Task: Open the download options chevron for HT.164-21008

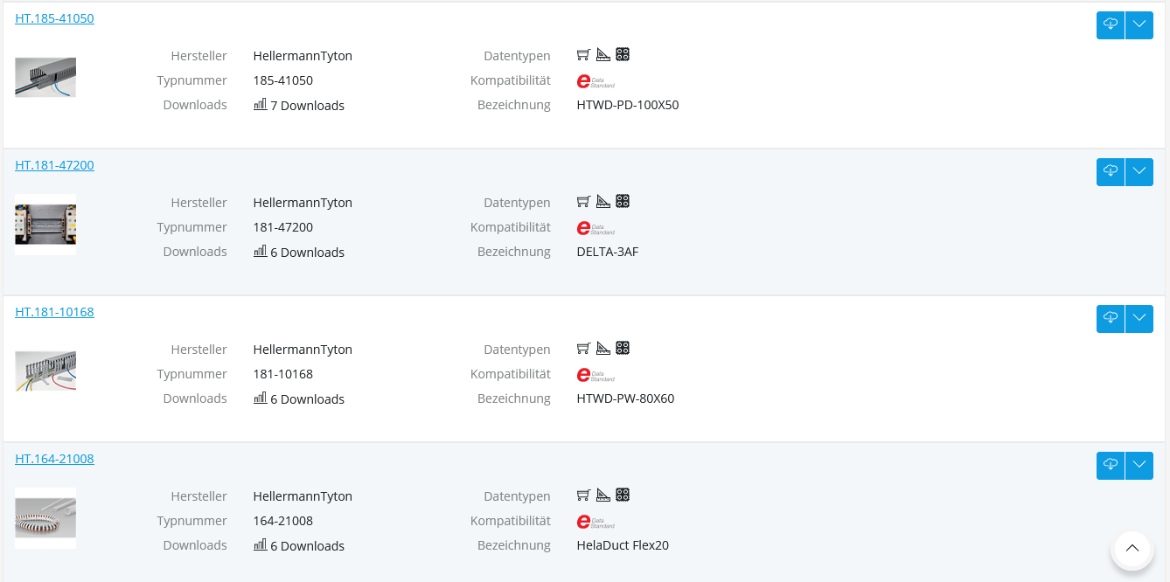Action: pos(1139,466)
